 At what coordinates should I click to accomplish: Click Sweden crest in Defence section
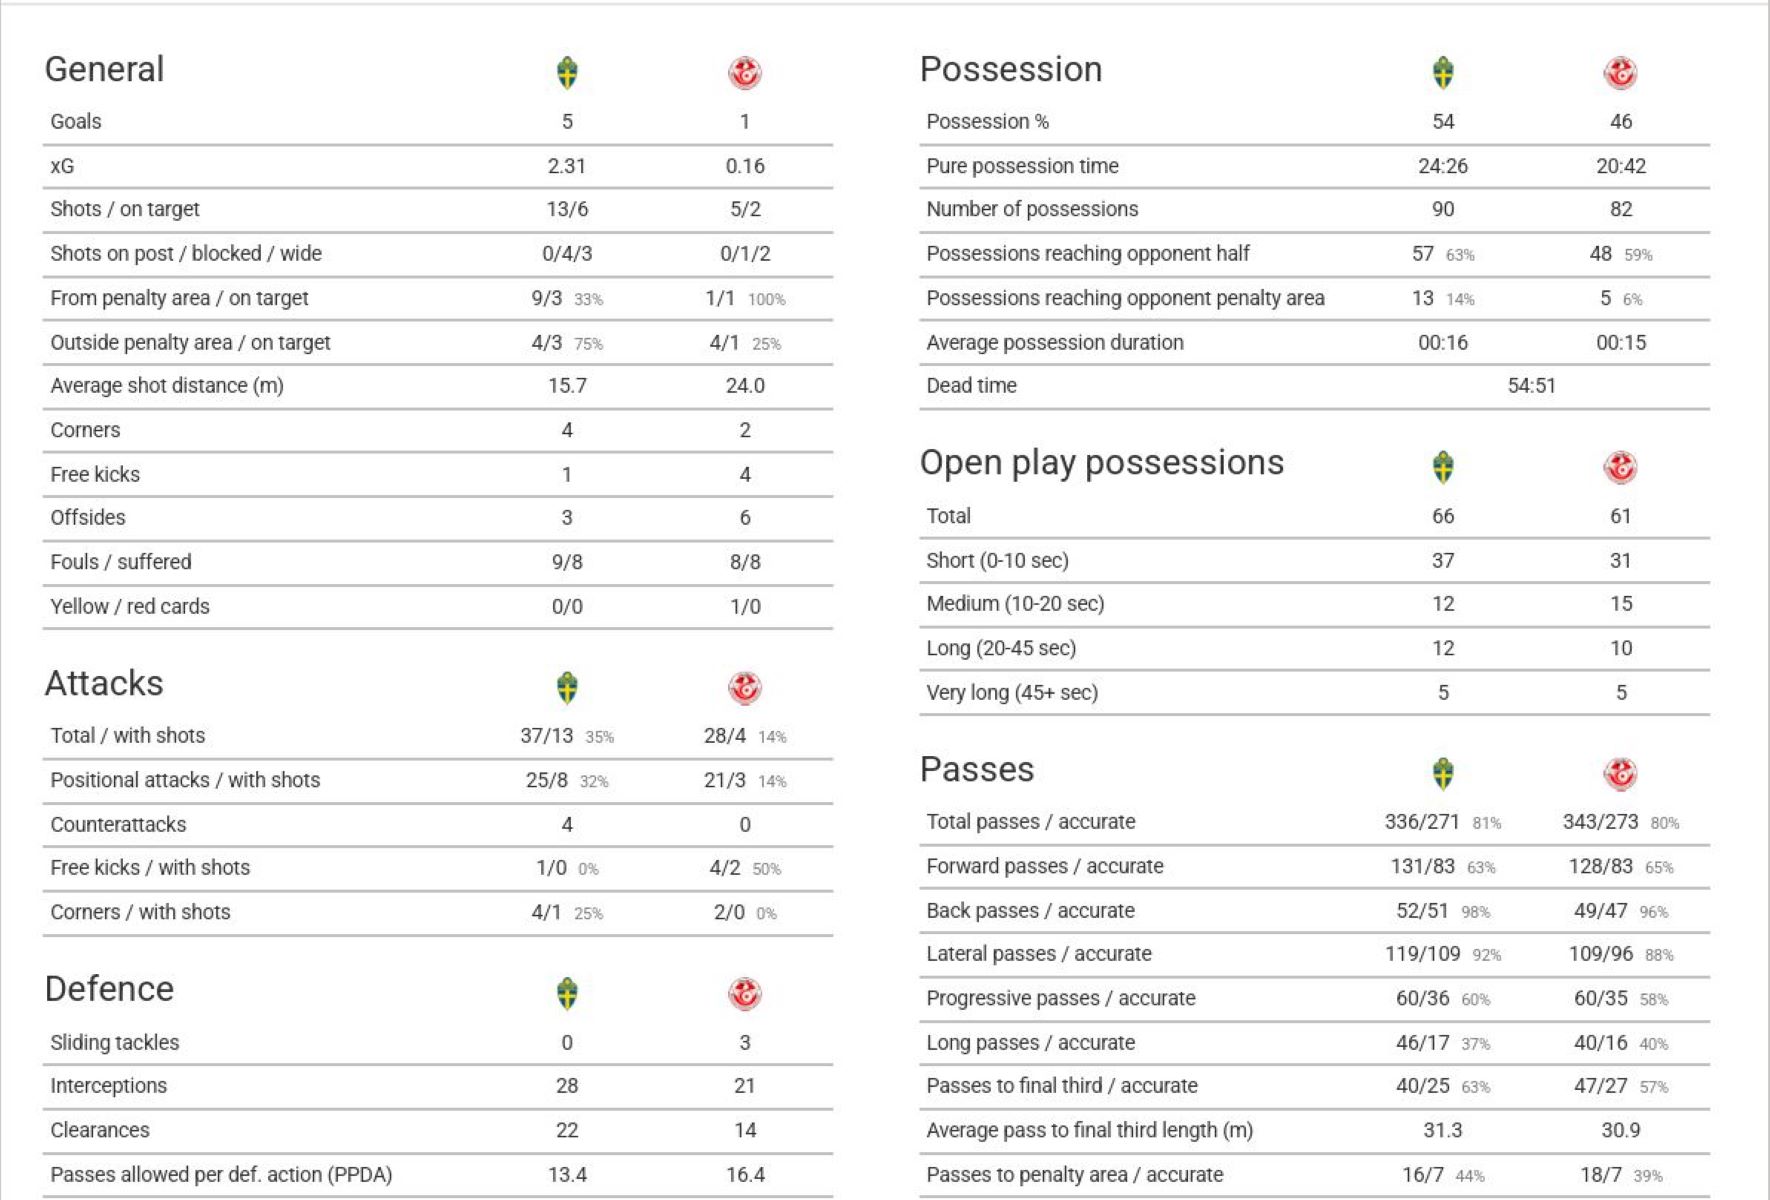pos(567,994)
